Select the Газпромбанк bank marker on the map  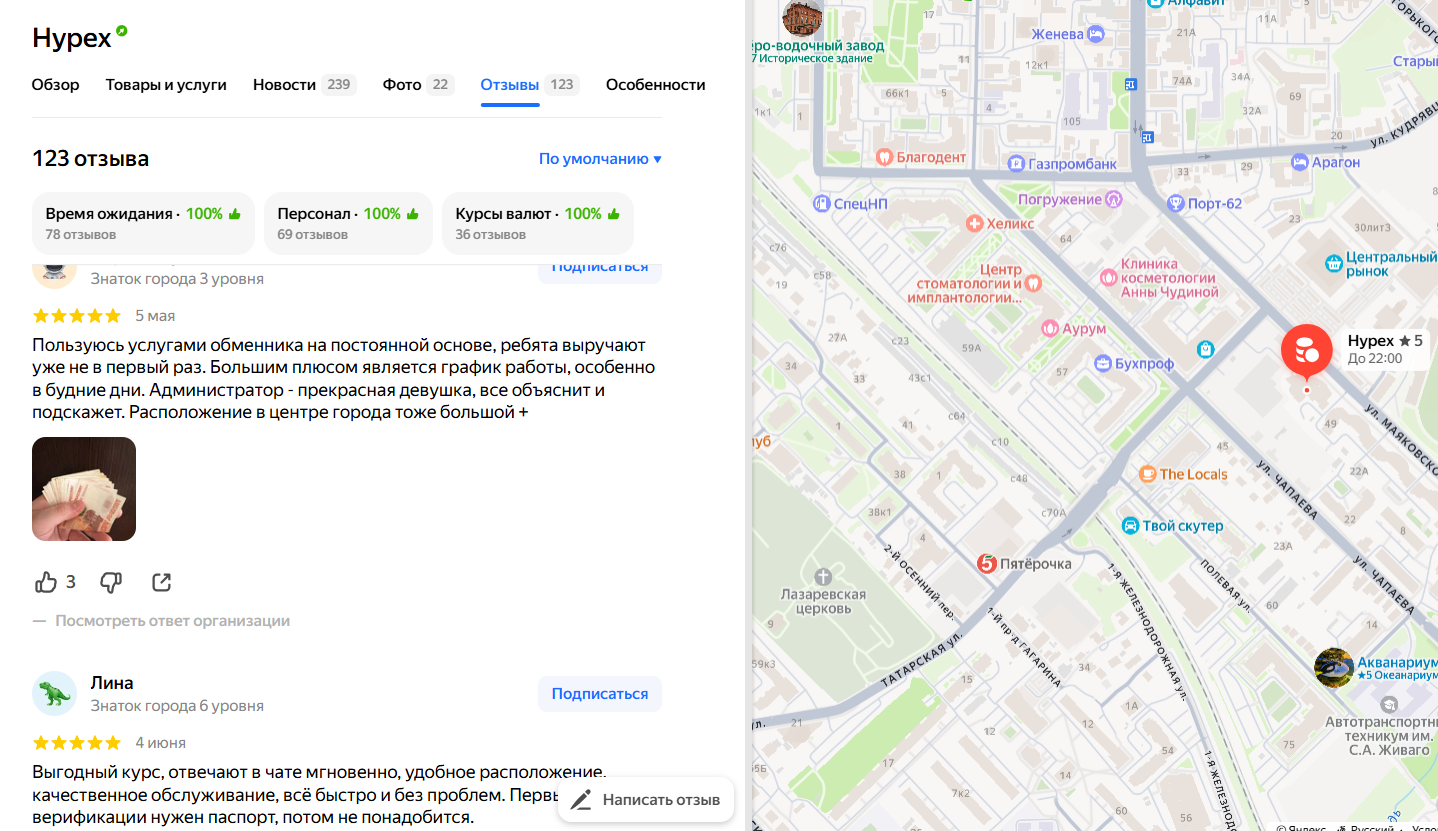[1016, 163]
